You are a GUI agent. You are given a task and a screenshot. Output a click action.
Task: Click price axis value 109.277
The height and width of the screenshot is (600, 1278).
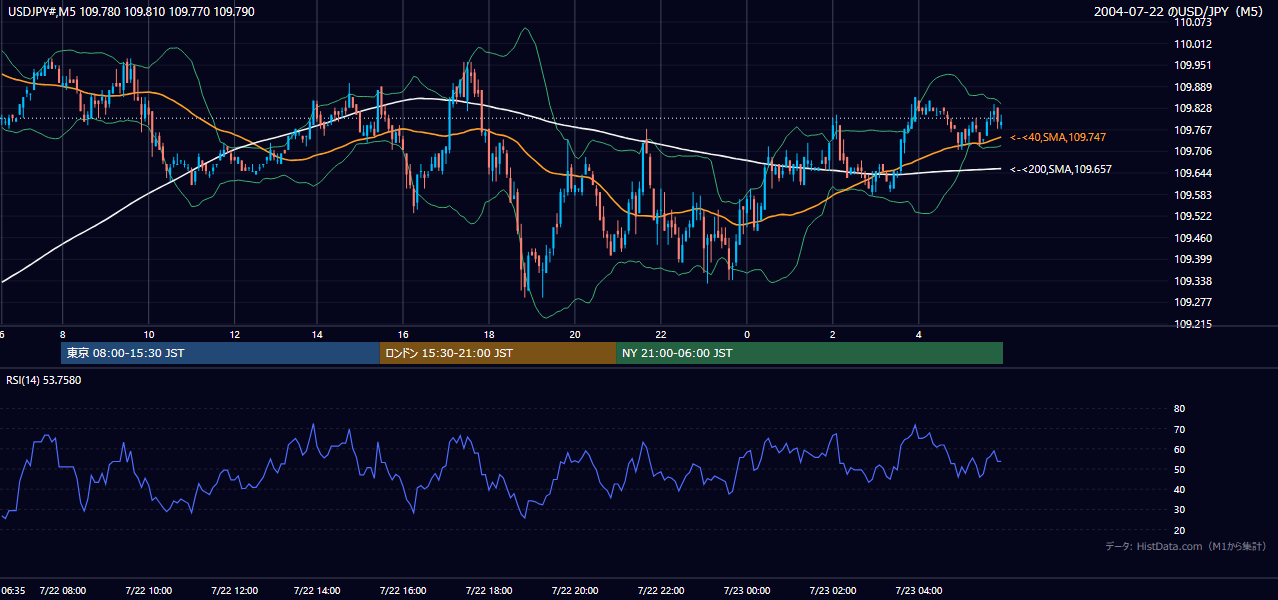1194,302
